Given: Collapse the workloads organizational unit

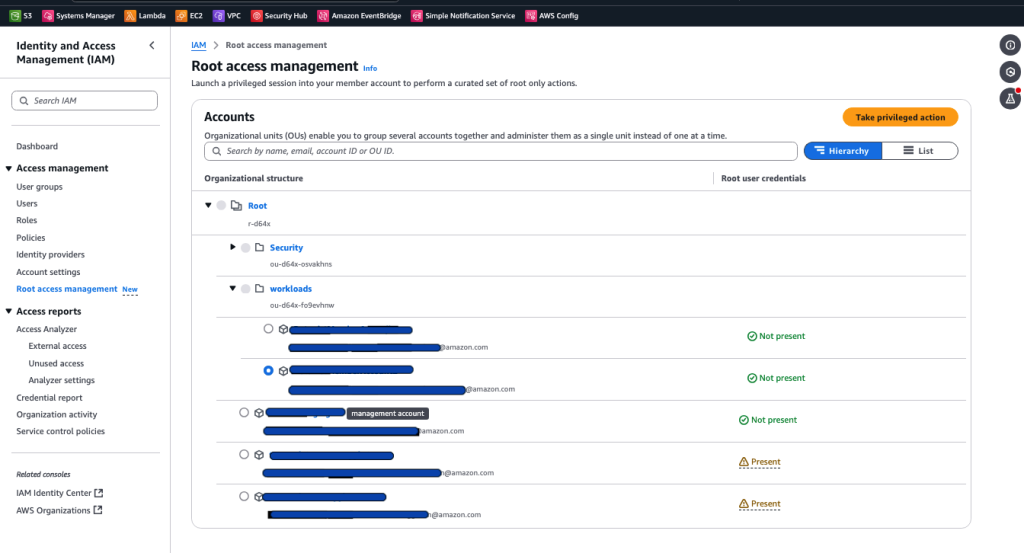Looking at the screenshot, I should tap(232, 288).
